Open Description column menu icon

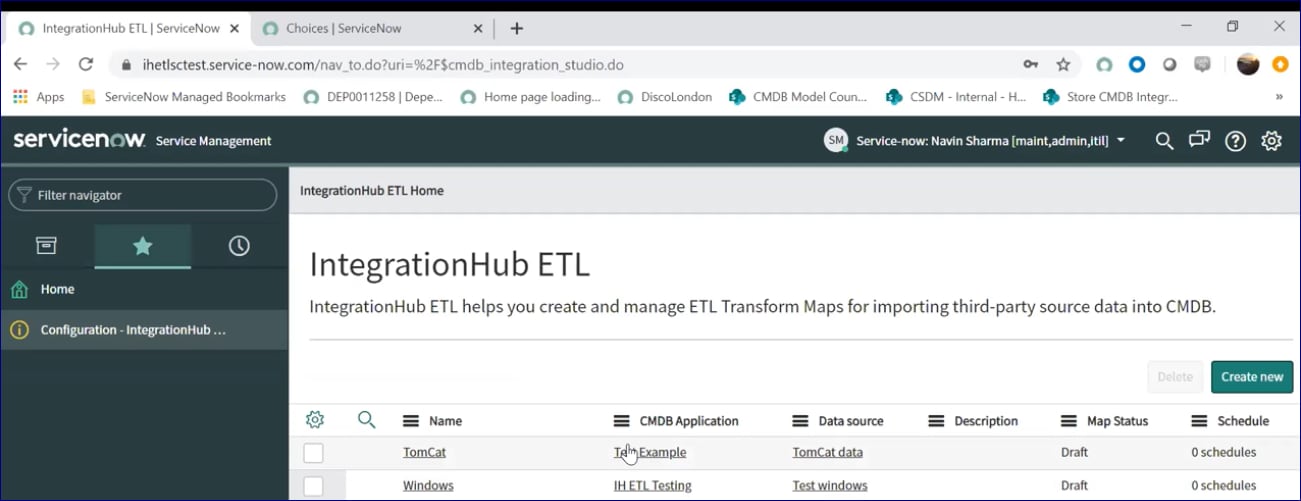(936, 421)
